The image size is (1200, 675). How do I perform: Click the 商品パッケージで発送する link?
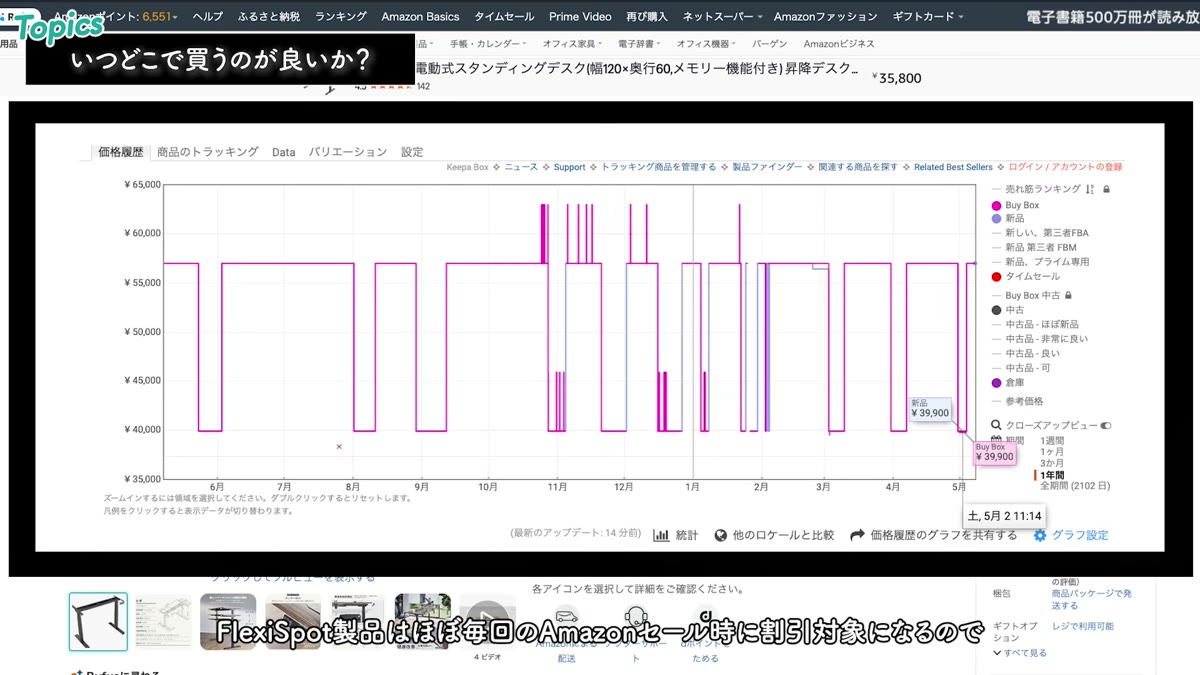point(1092,599)
